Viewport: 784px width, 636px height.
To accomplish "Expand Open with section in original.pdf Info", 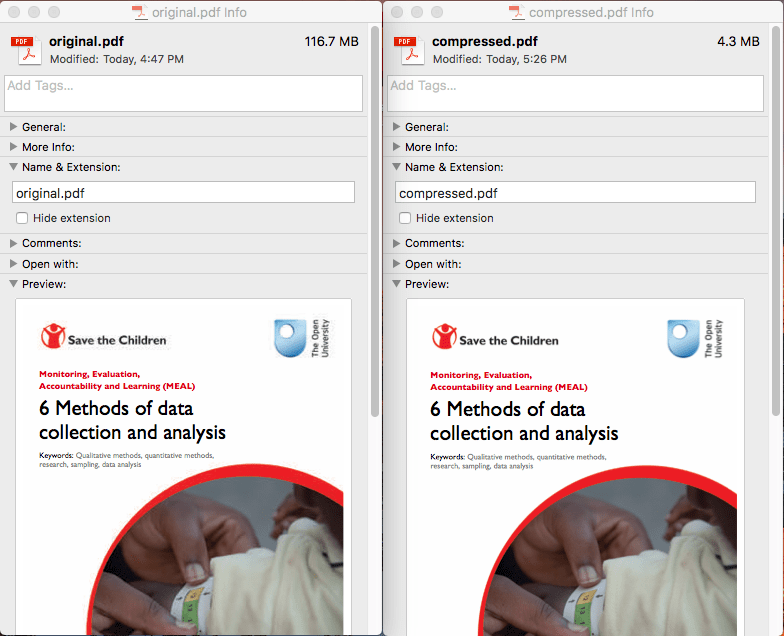I will (14, 264).
